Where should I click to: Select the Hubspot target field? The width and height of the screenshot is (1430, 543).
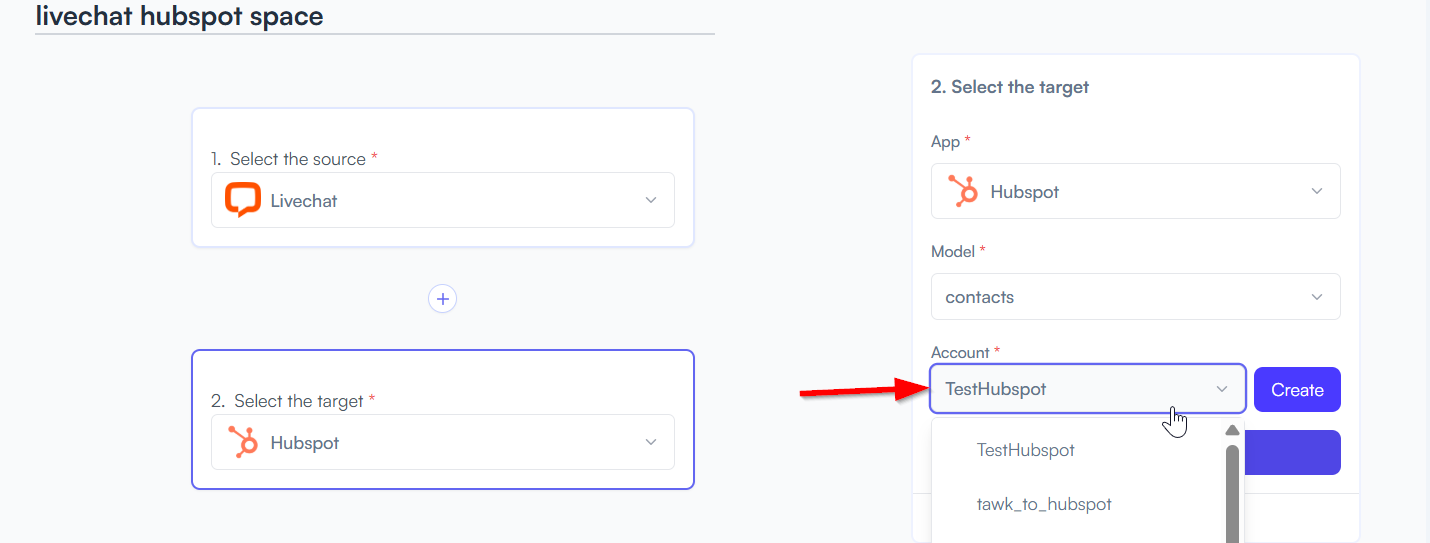pos(442,442)
